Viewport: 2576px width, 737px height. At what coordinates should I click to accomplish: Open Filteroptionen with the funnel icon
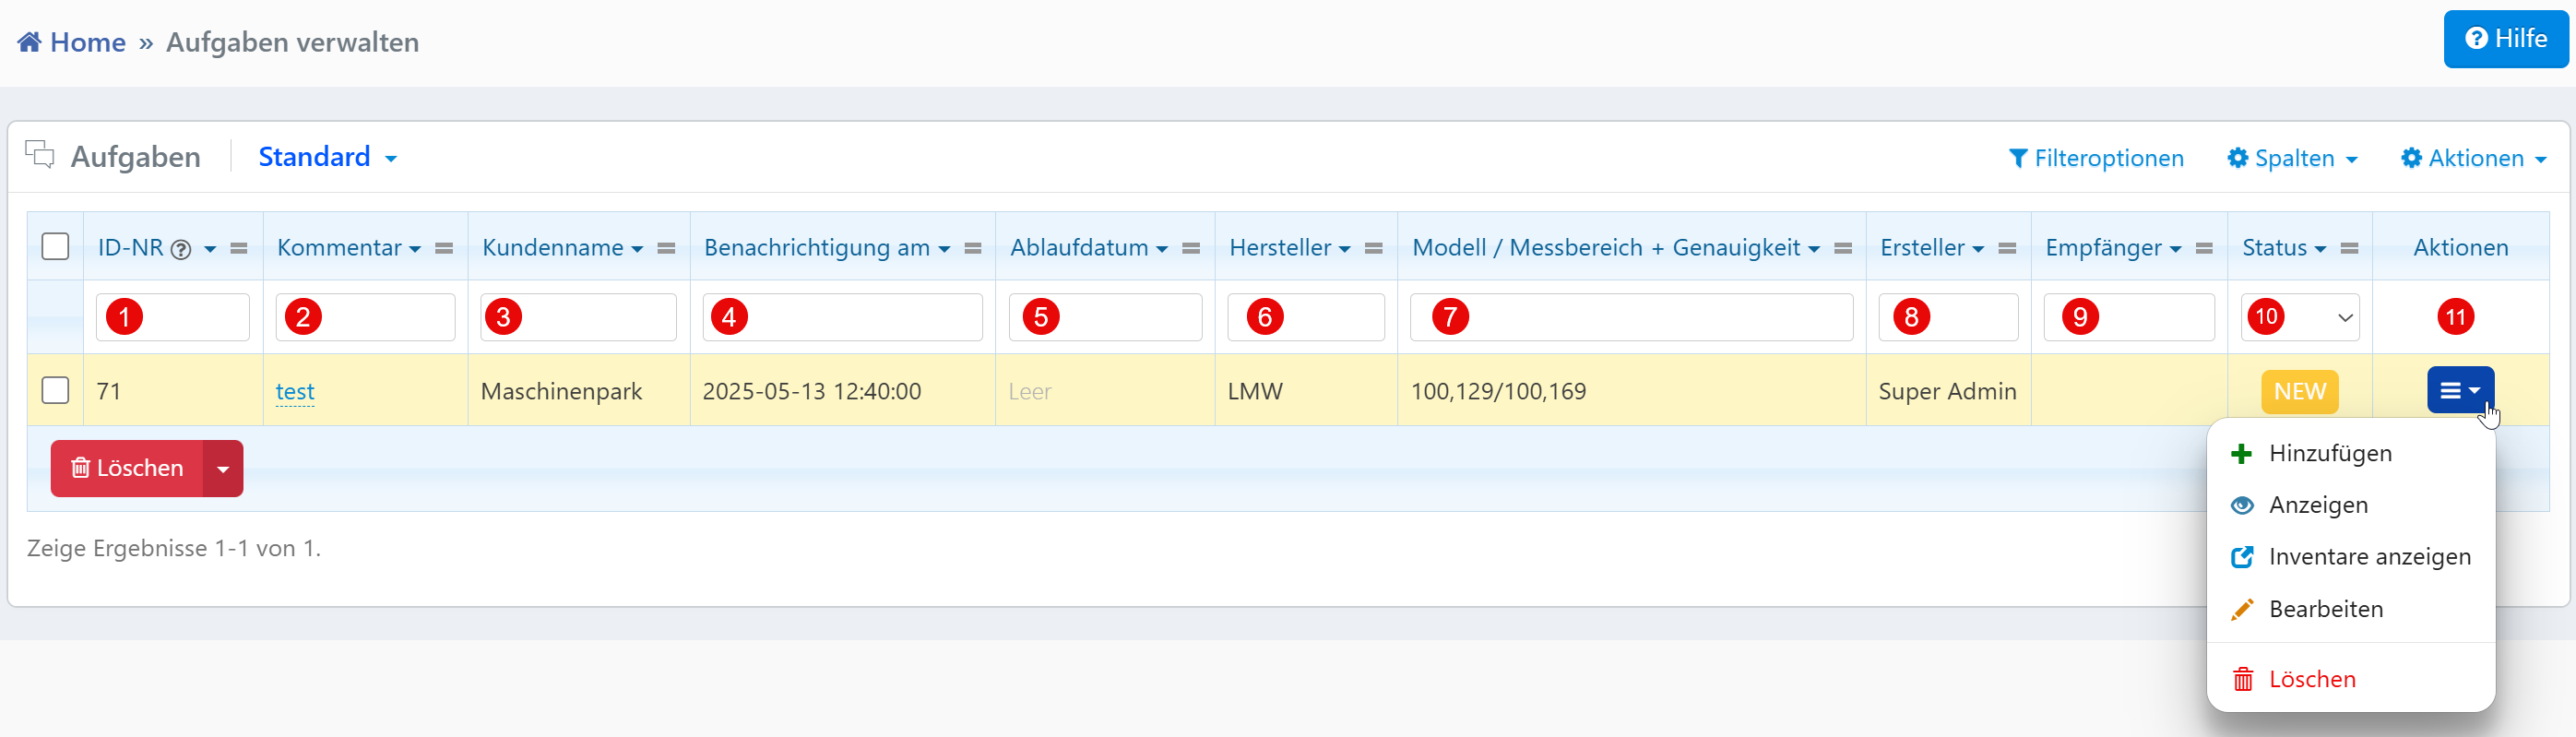(2018, 158)
